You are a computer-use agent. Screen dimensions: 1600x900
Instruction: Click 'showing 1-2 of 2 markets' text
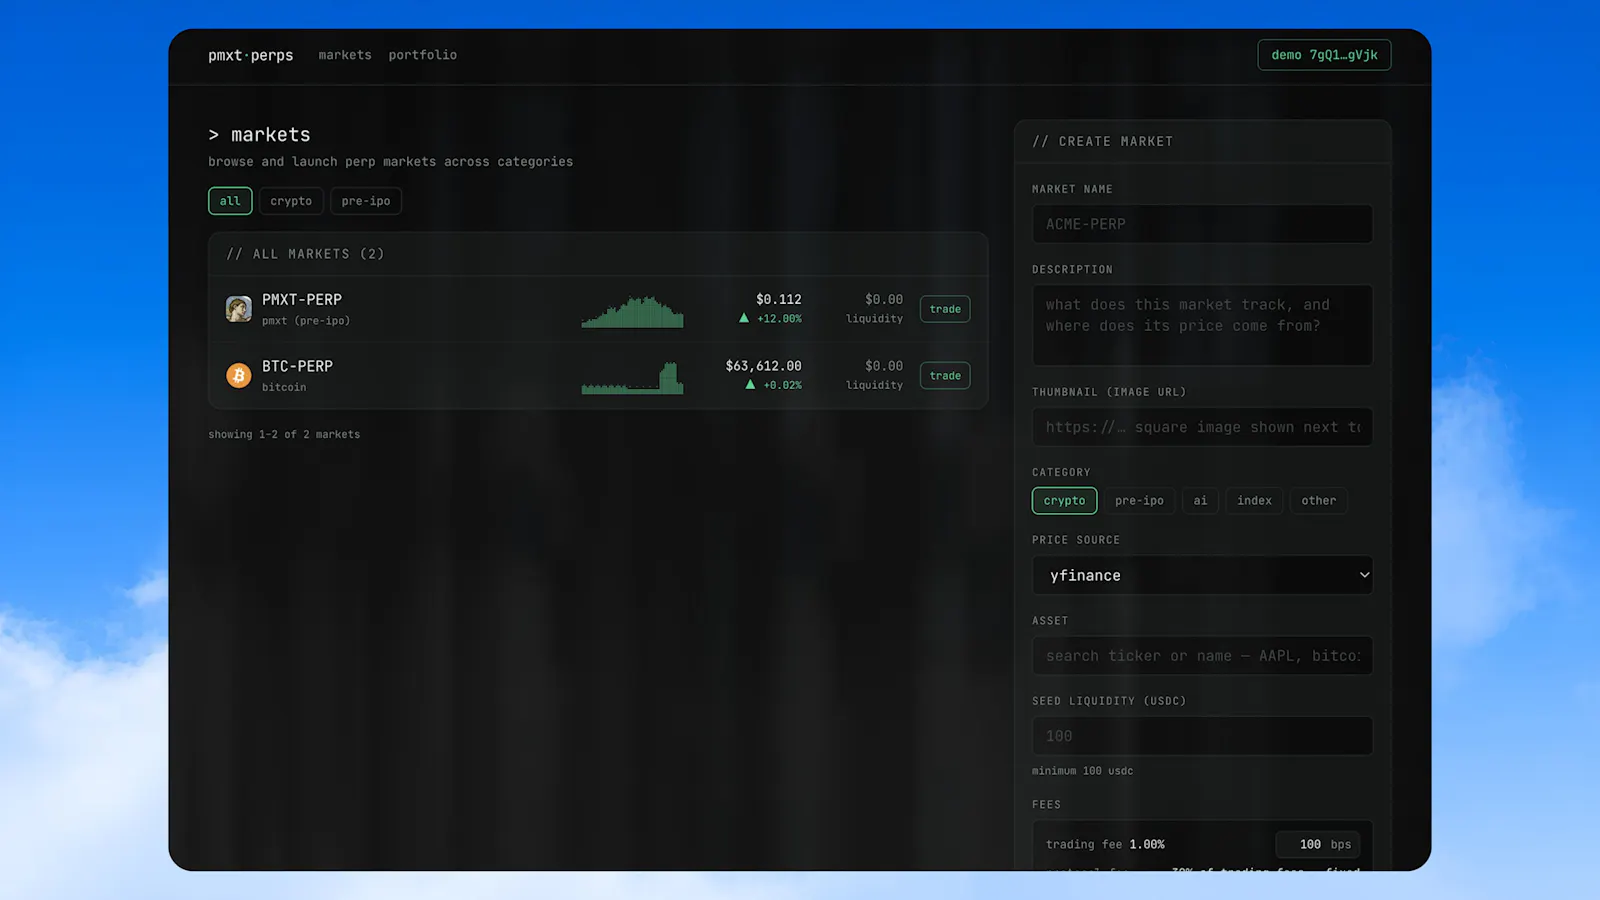point(284,434)
